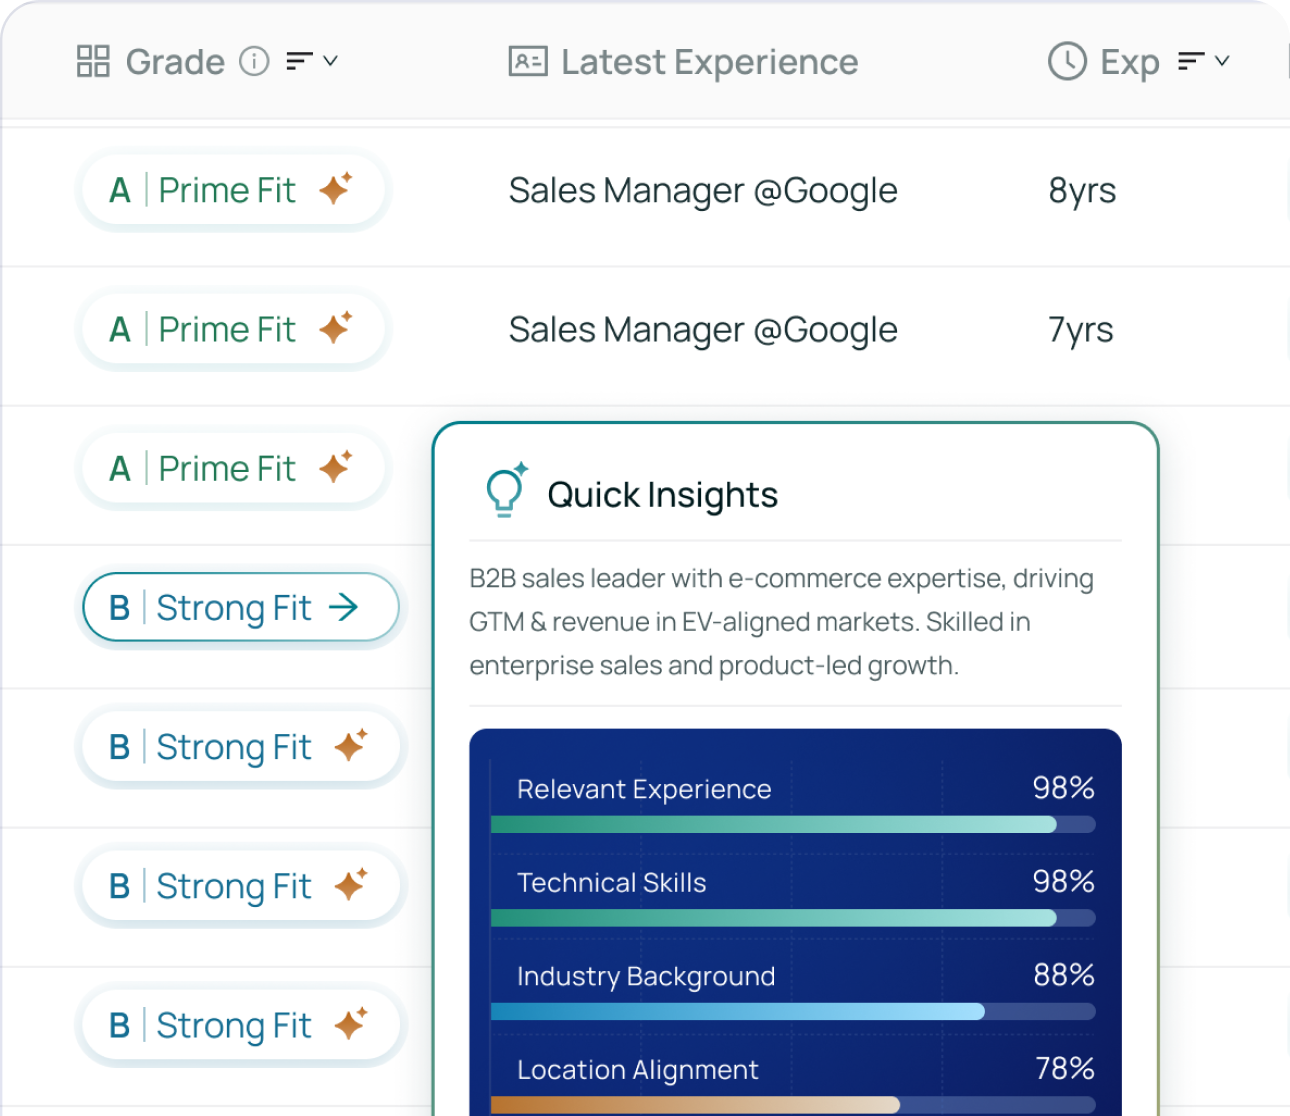Click the clock icon next to the Exp header
1290x1116 pixels.
(1066, 61)
